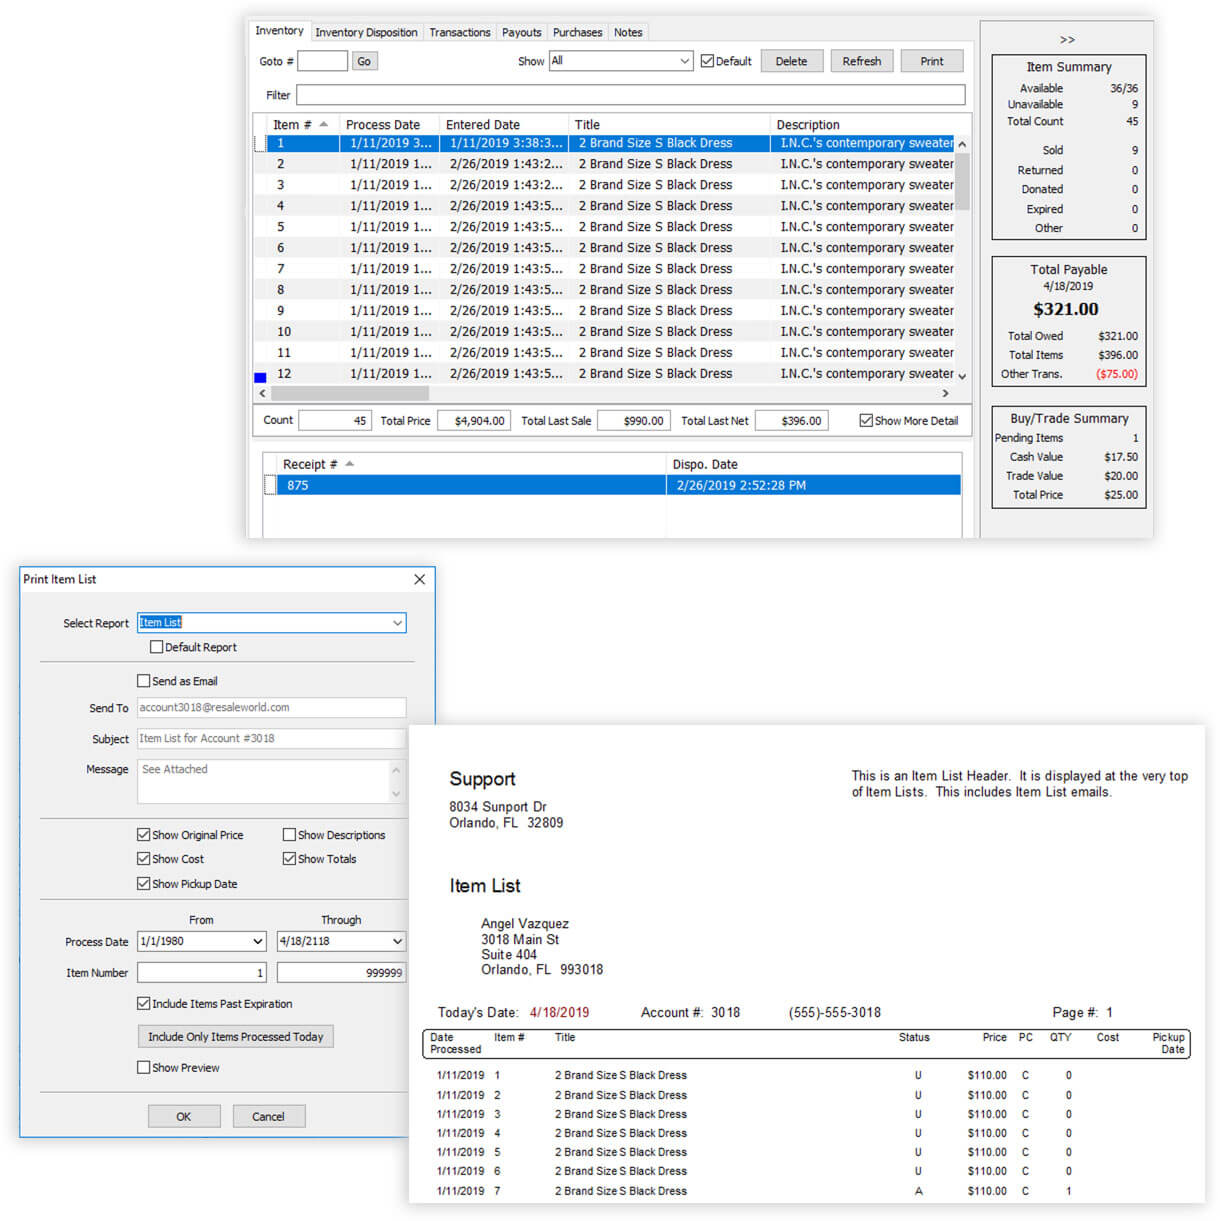This screenshot has width=1220, height=1221.
Task: Close the Print Item List dialog
Action: pyautogui.click(x=419, y=579)
